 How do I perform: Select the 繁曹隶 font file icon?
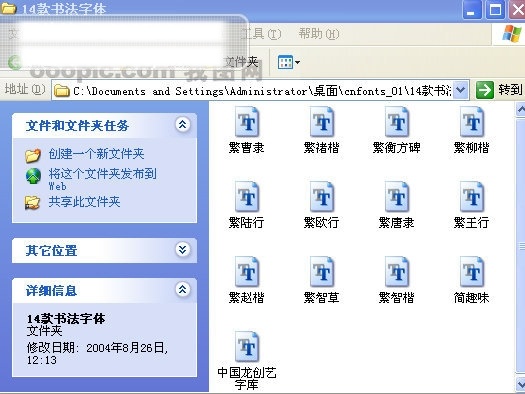(247, 122)
